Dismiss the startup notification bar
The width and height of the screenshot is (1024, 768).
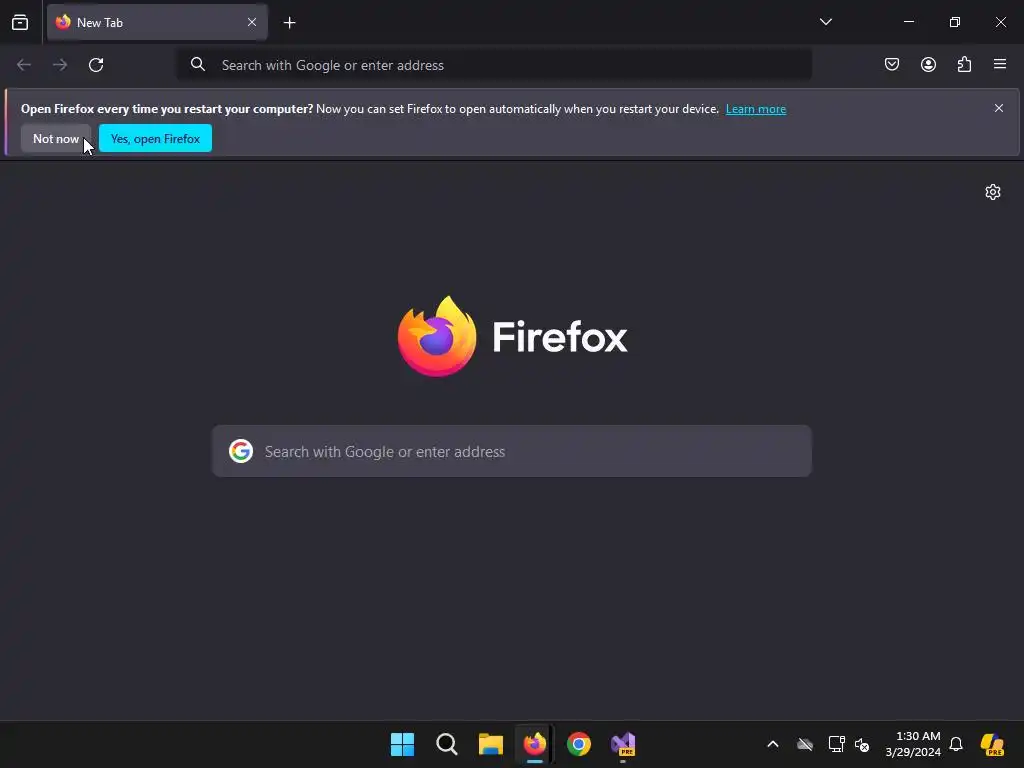999,108
